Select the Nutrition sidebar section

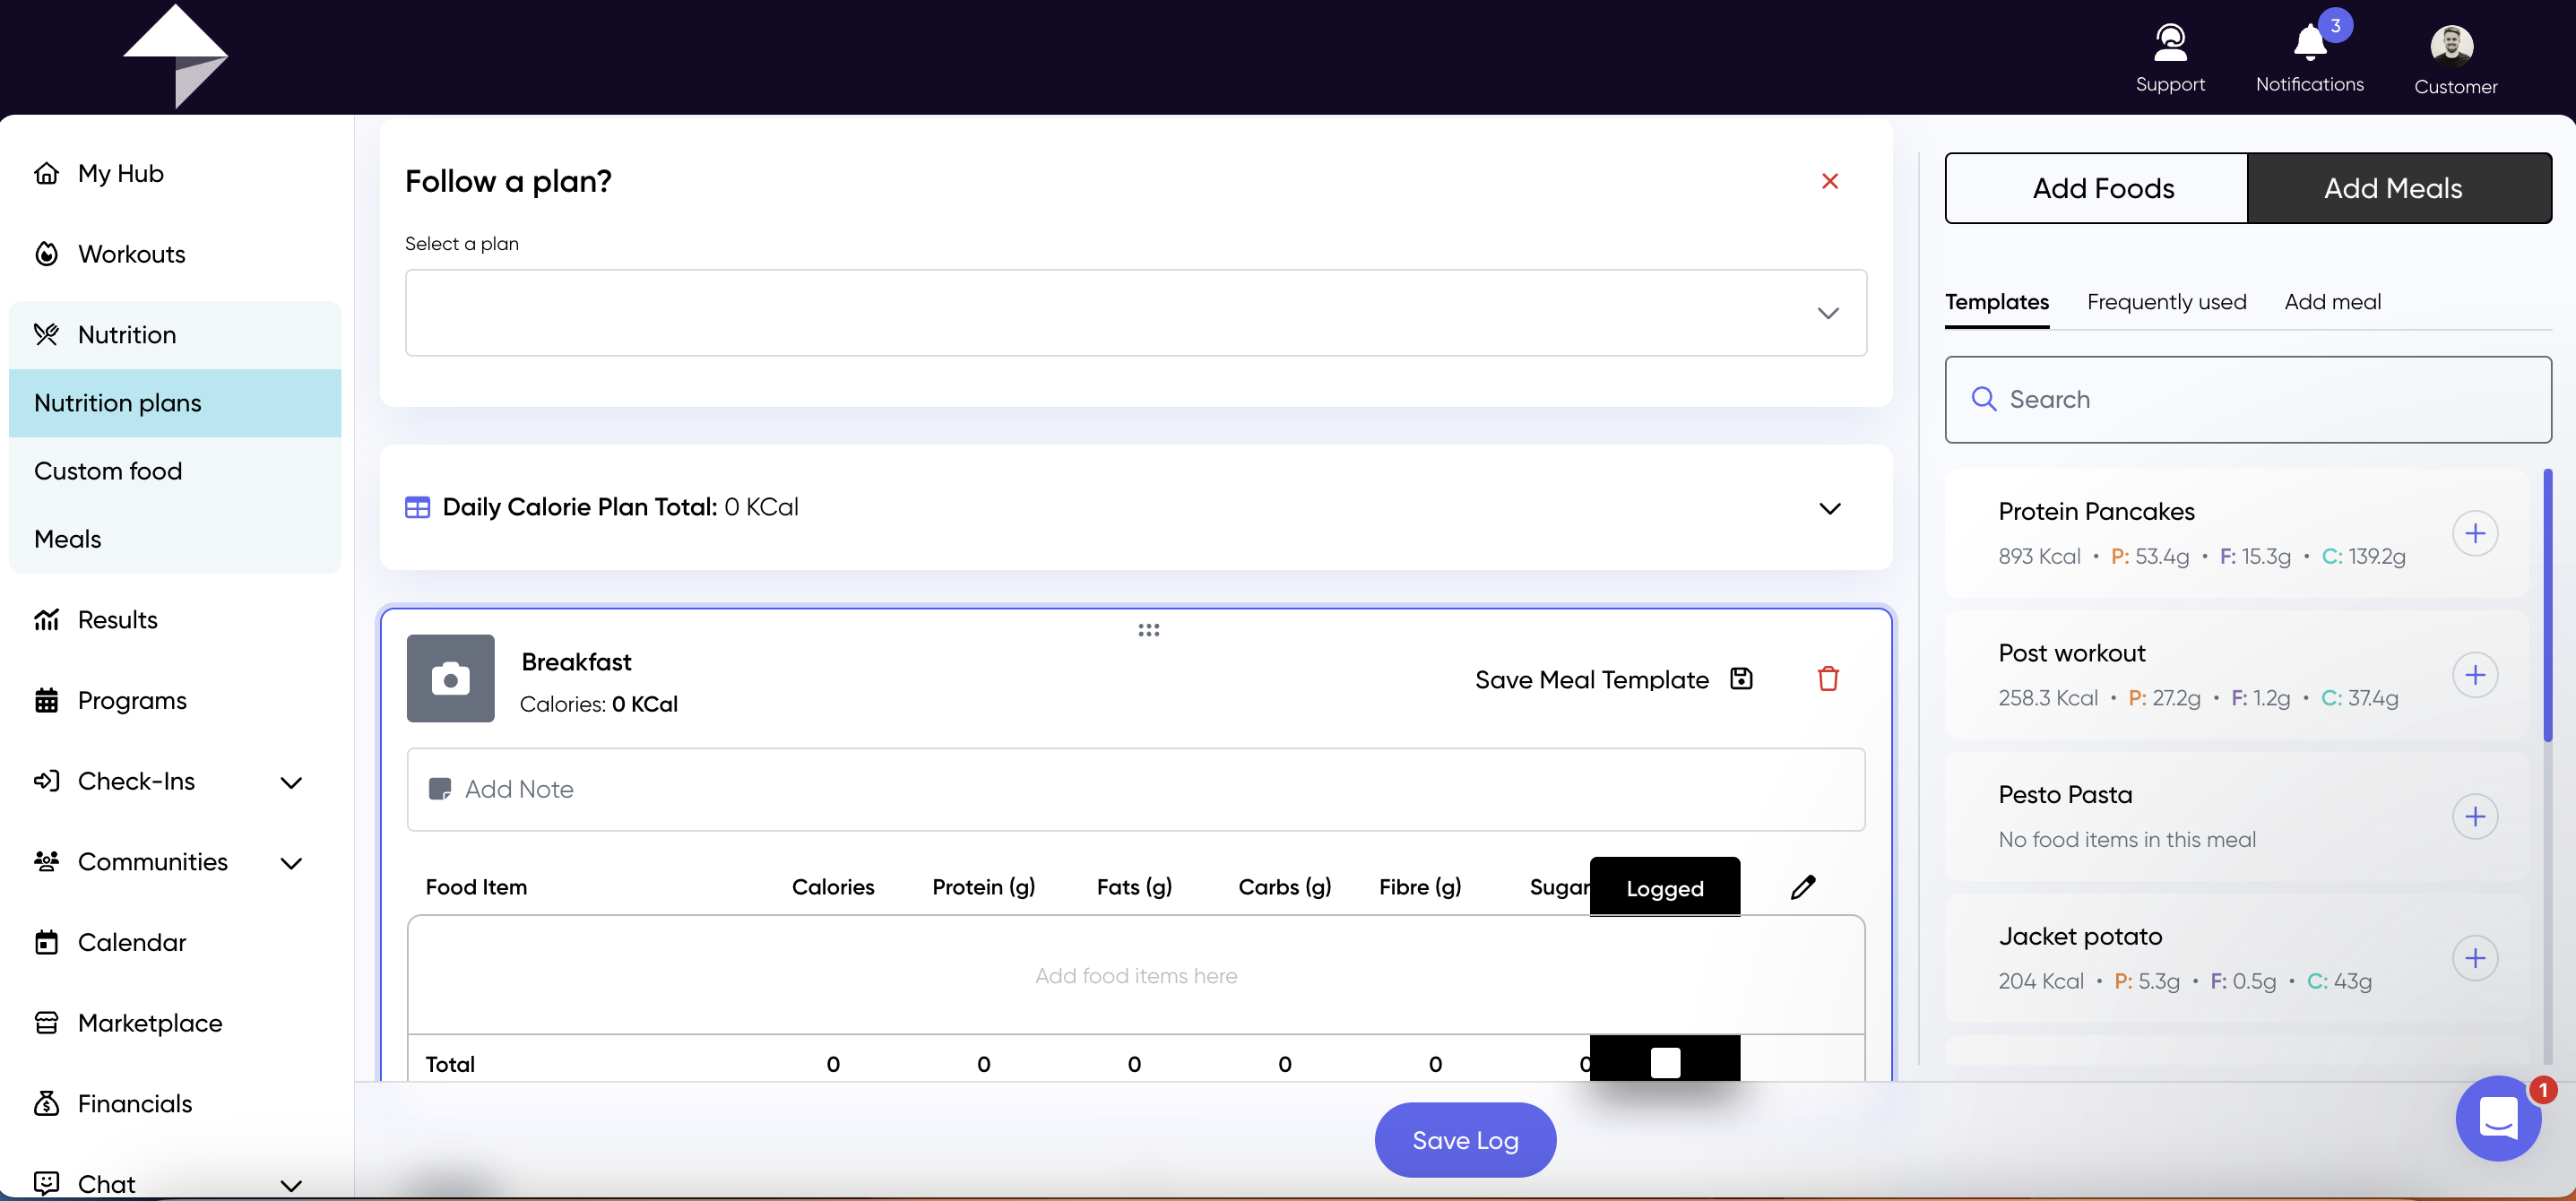point(175,334)
